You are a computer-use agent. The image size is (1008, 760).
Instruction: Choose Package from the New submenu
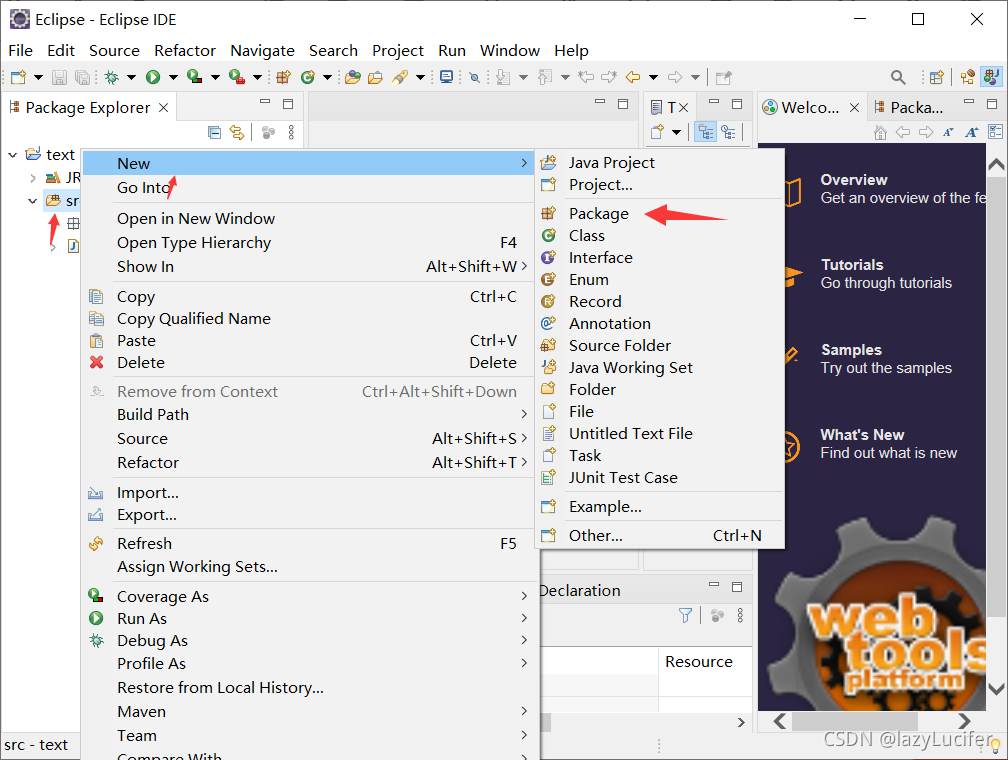660,213
